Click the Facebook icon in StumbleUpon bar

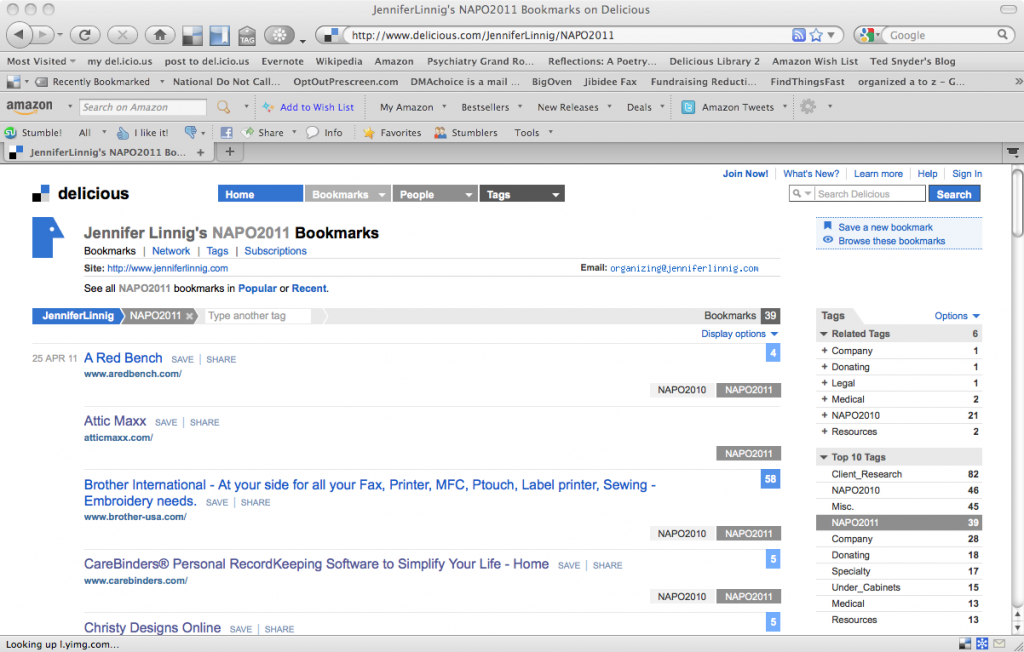227,133
